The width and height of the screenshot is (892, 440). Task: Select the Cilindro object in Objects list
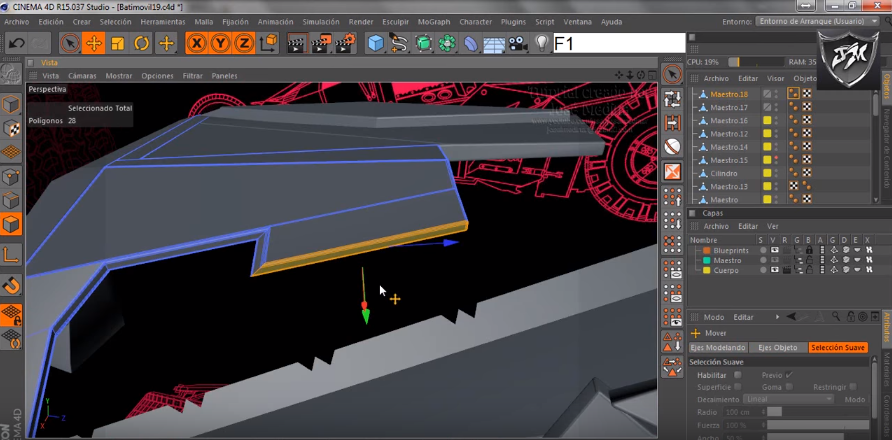[x=724, y=174]
